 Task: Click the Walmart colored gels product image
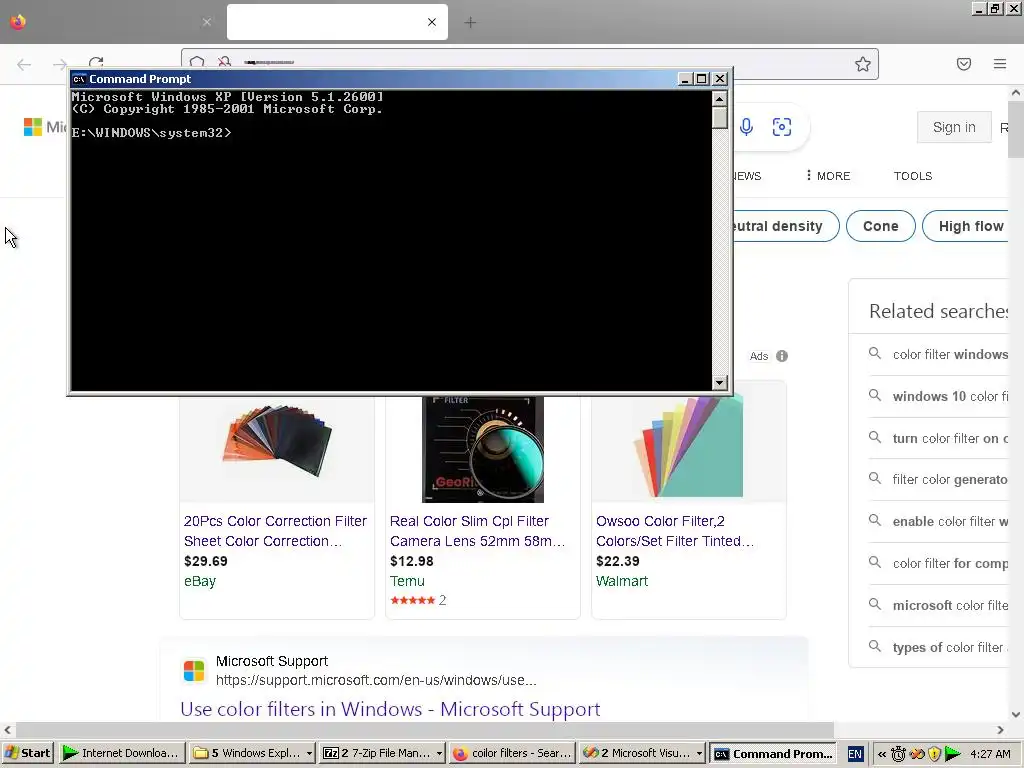[x=688, y=446]
